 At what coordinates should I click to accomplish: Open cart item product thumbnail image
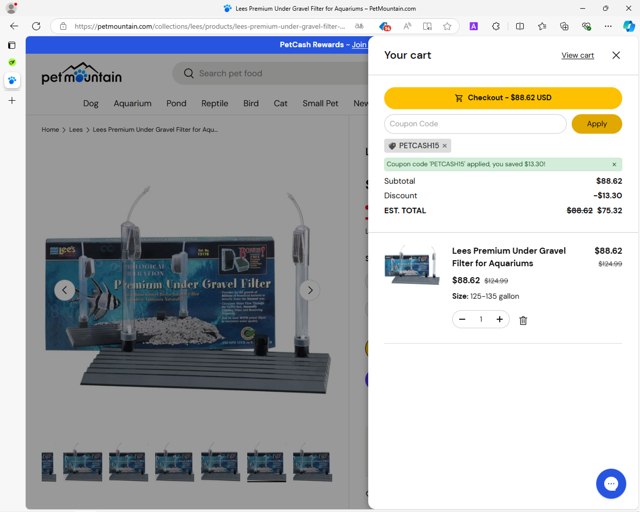412,265
